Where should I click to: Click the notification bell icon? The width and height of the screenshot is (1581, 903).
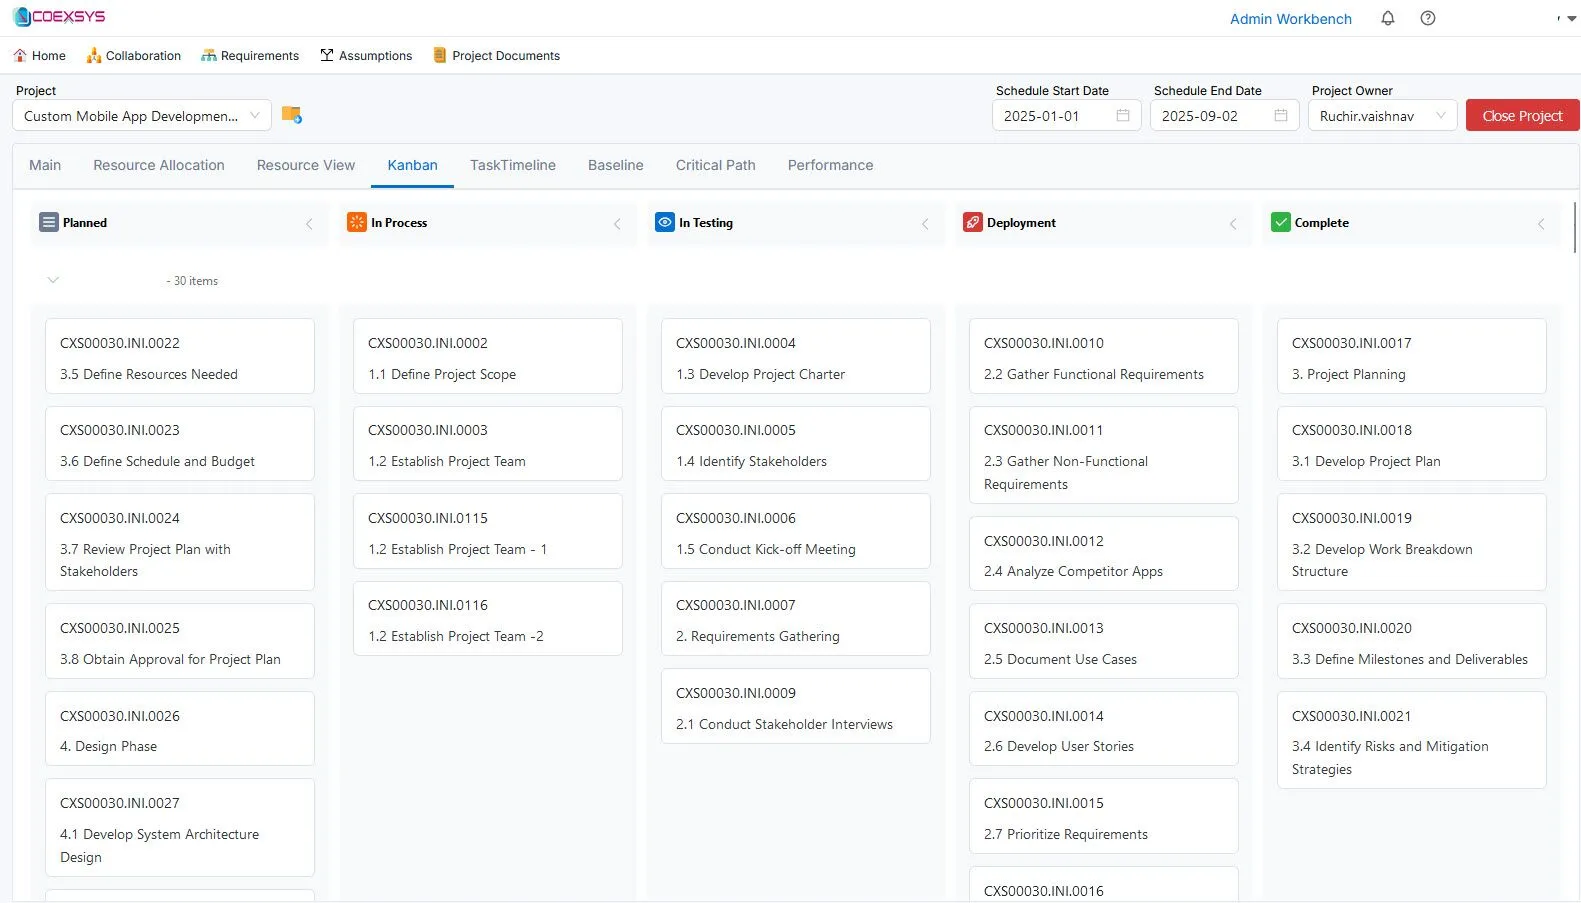point(1387,18)
